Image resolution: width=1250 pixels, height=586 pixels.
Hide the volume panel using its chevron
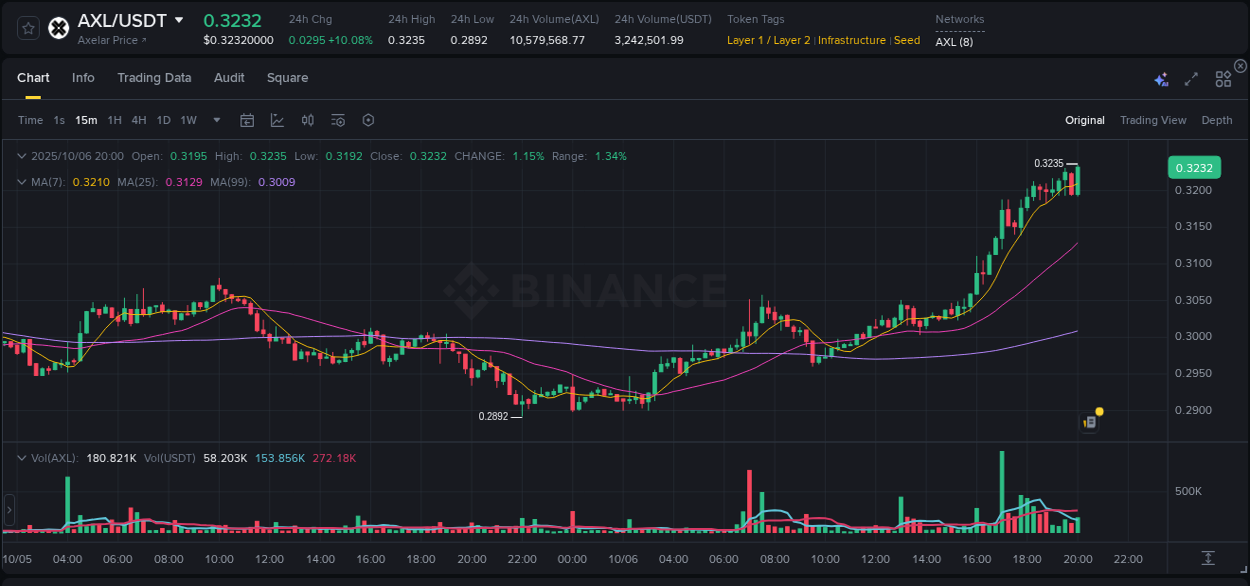[20, 457]
